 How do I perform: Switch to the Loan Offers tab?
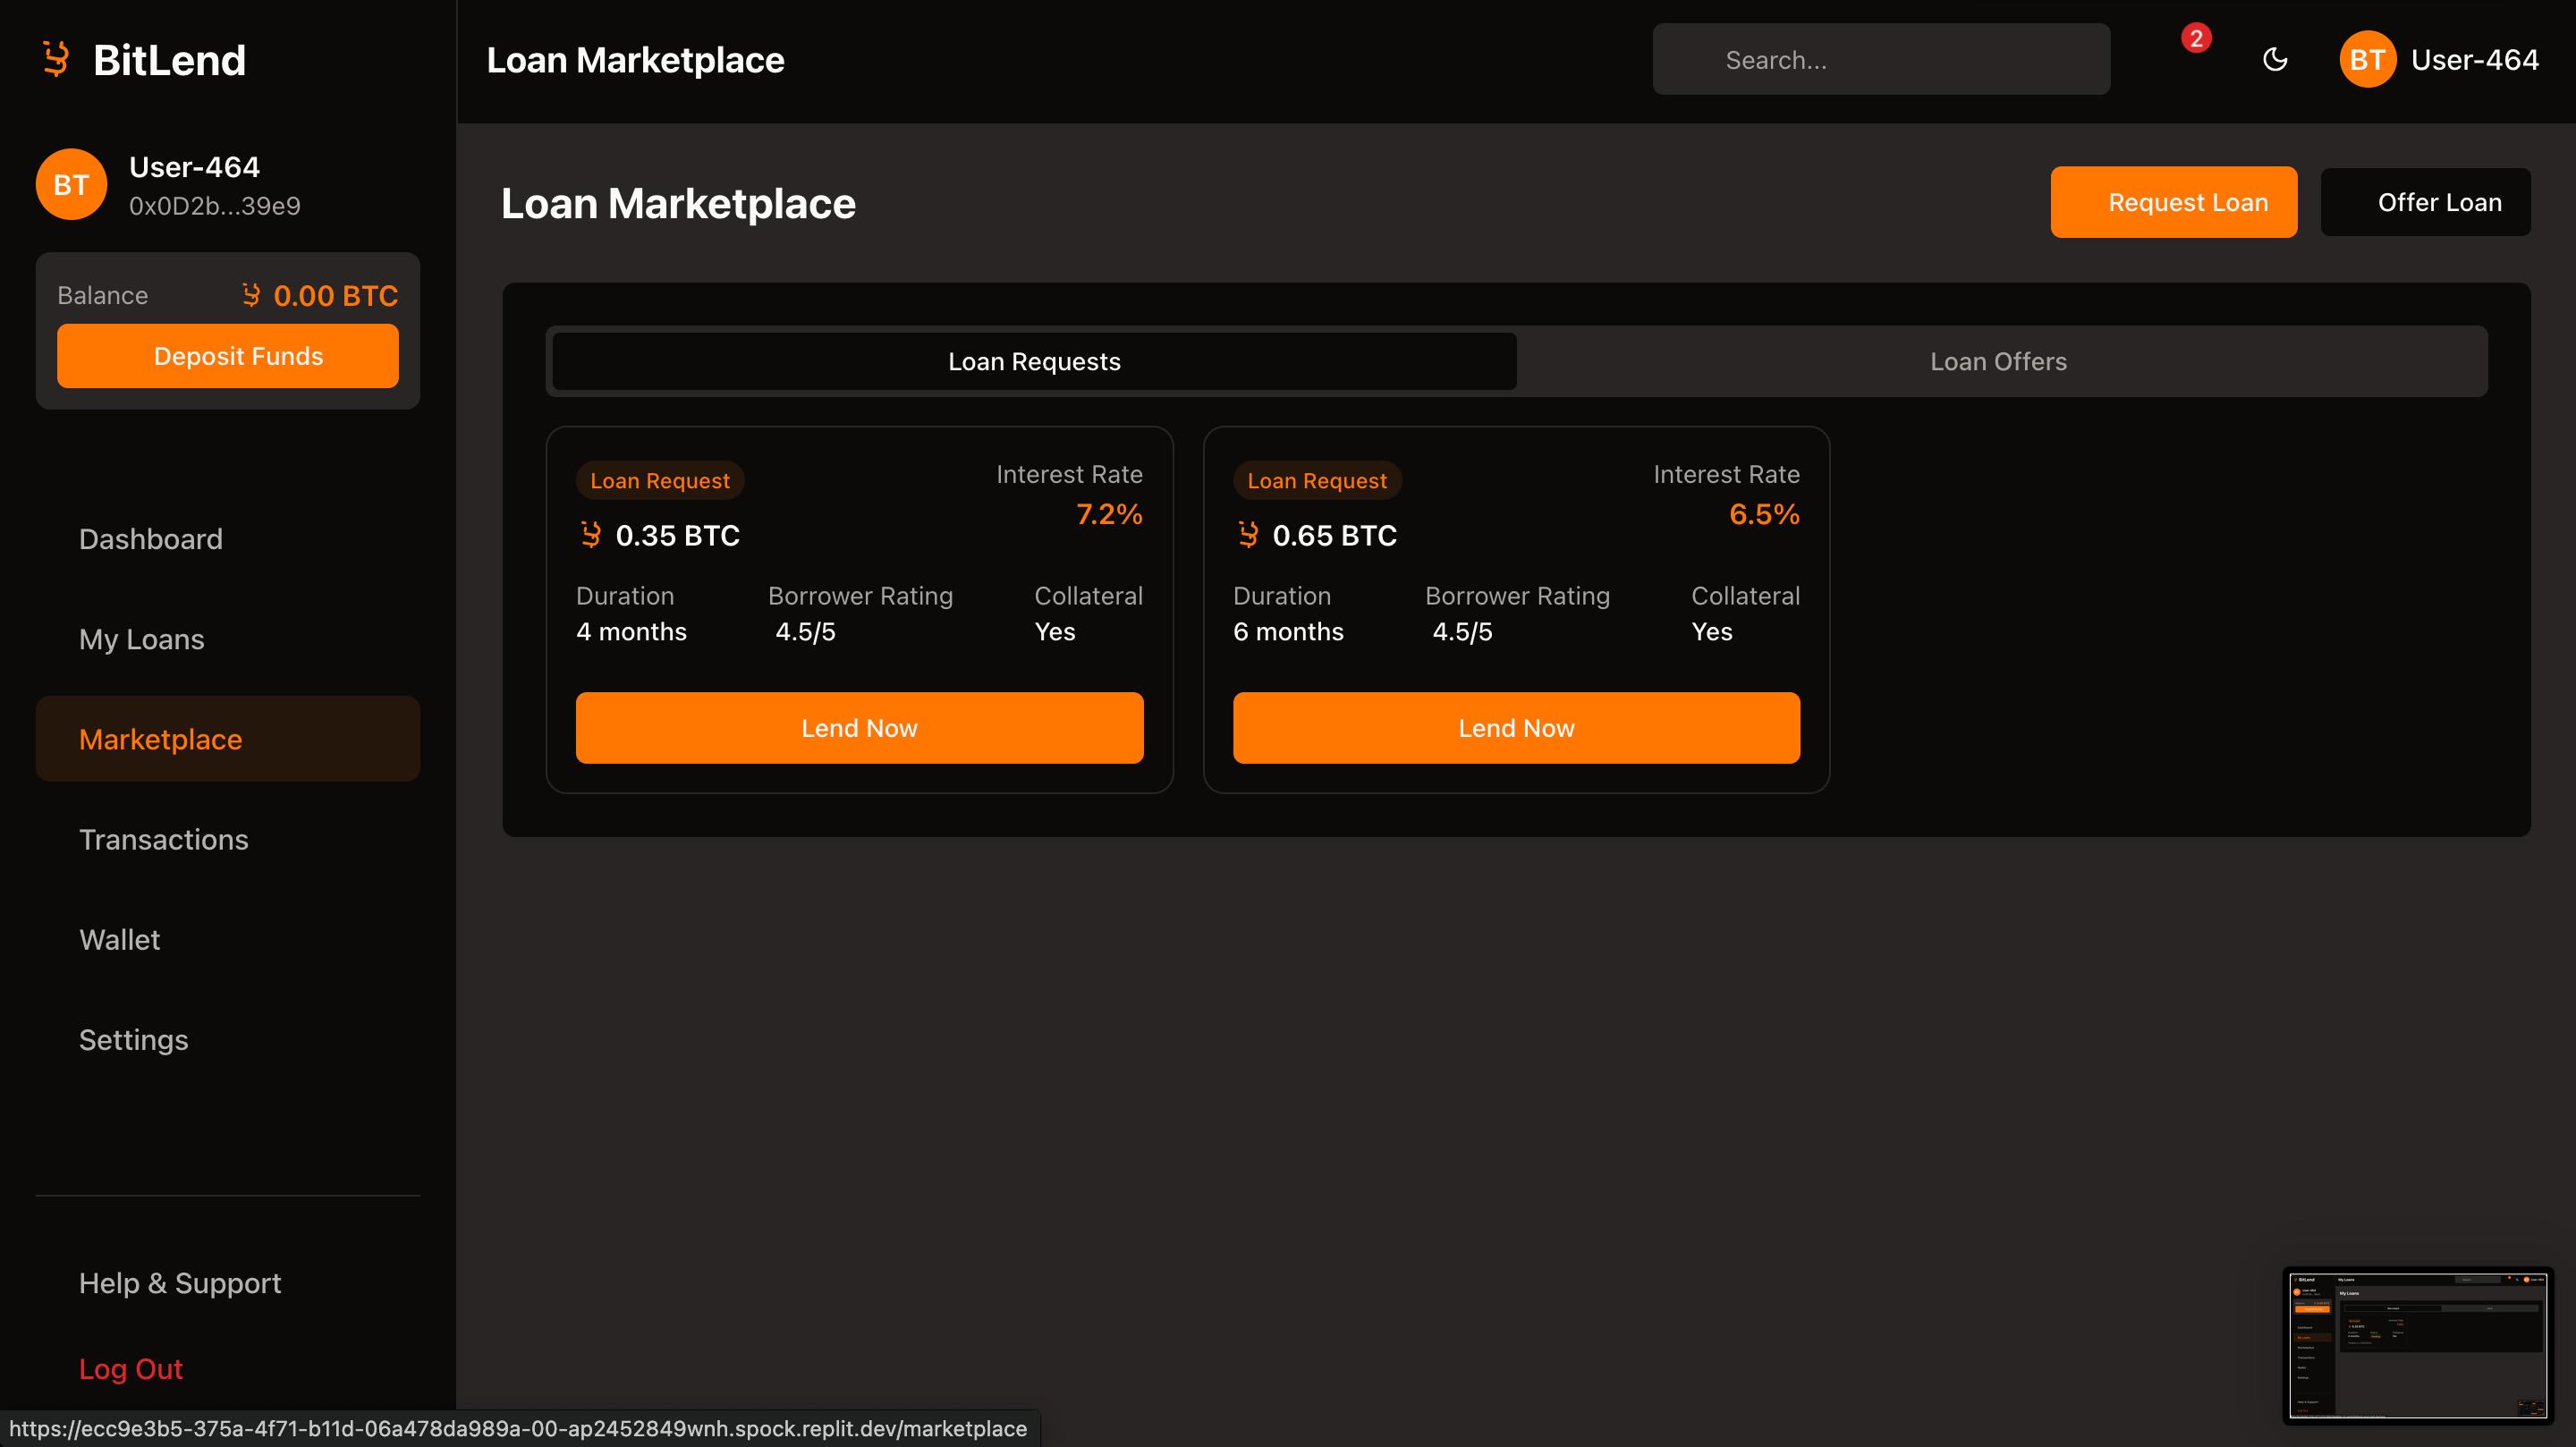click(x=1997, y=361)
